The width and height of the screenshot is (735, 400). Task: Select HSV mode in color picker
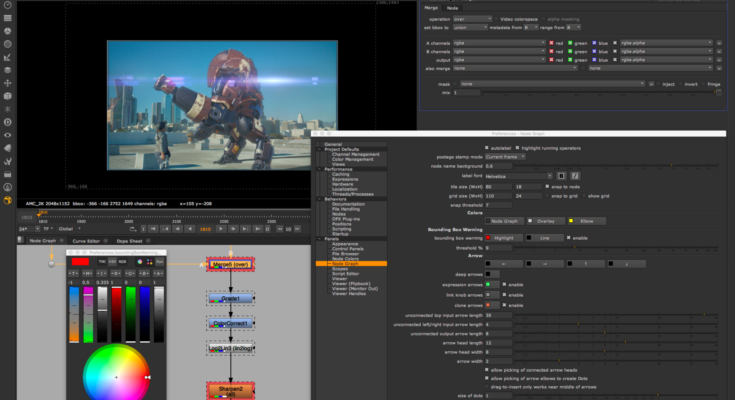112,262
